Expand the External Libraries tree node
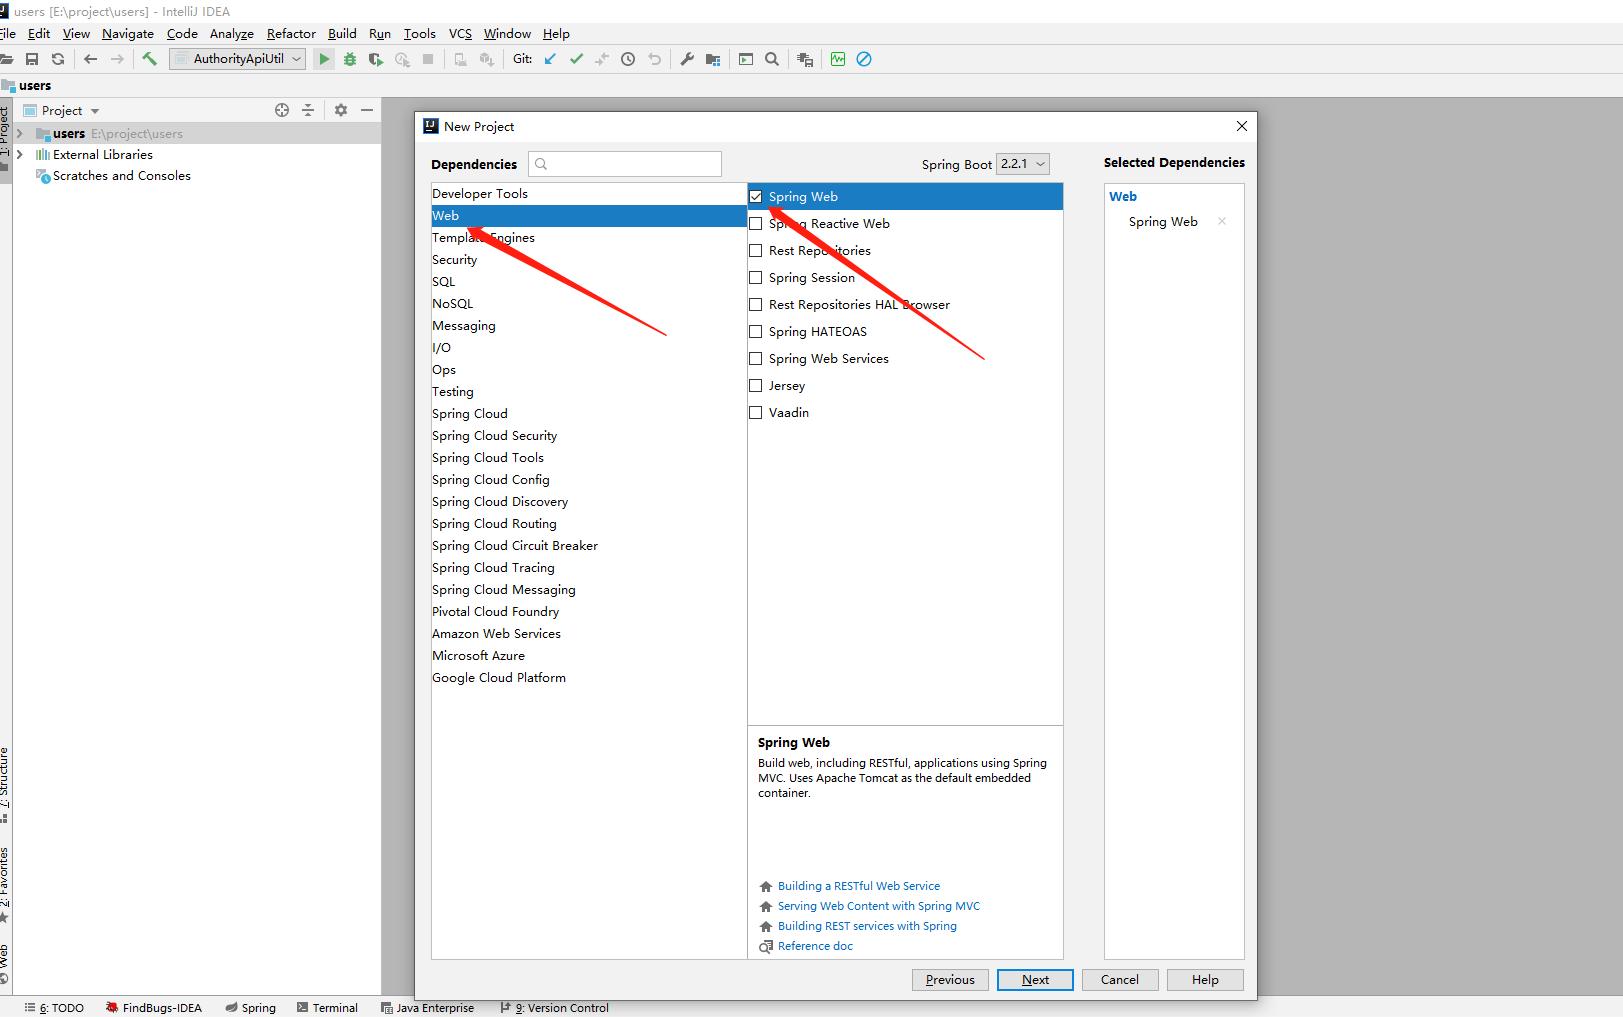 coord(19,155)
